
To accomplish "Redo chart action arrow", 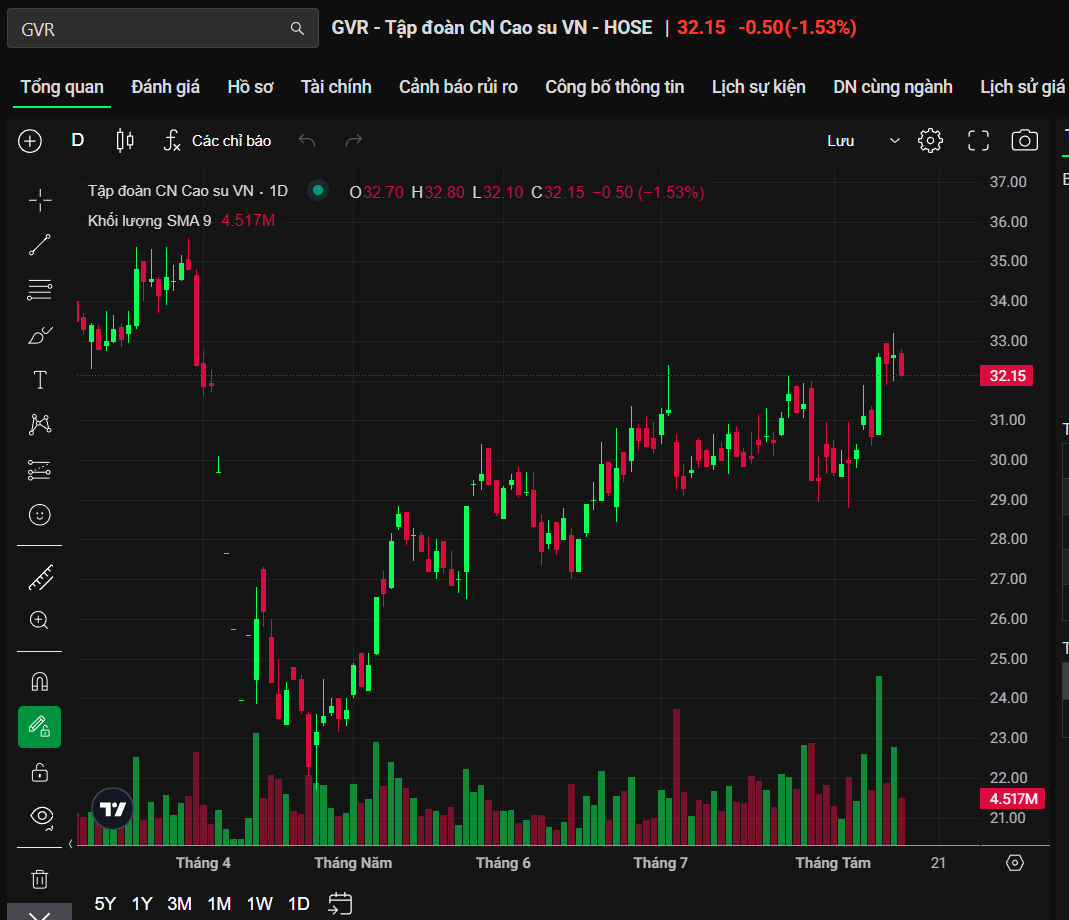I will pyautogui.click(x=354, y=140).
